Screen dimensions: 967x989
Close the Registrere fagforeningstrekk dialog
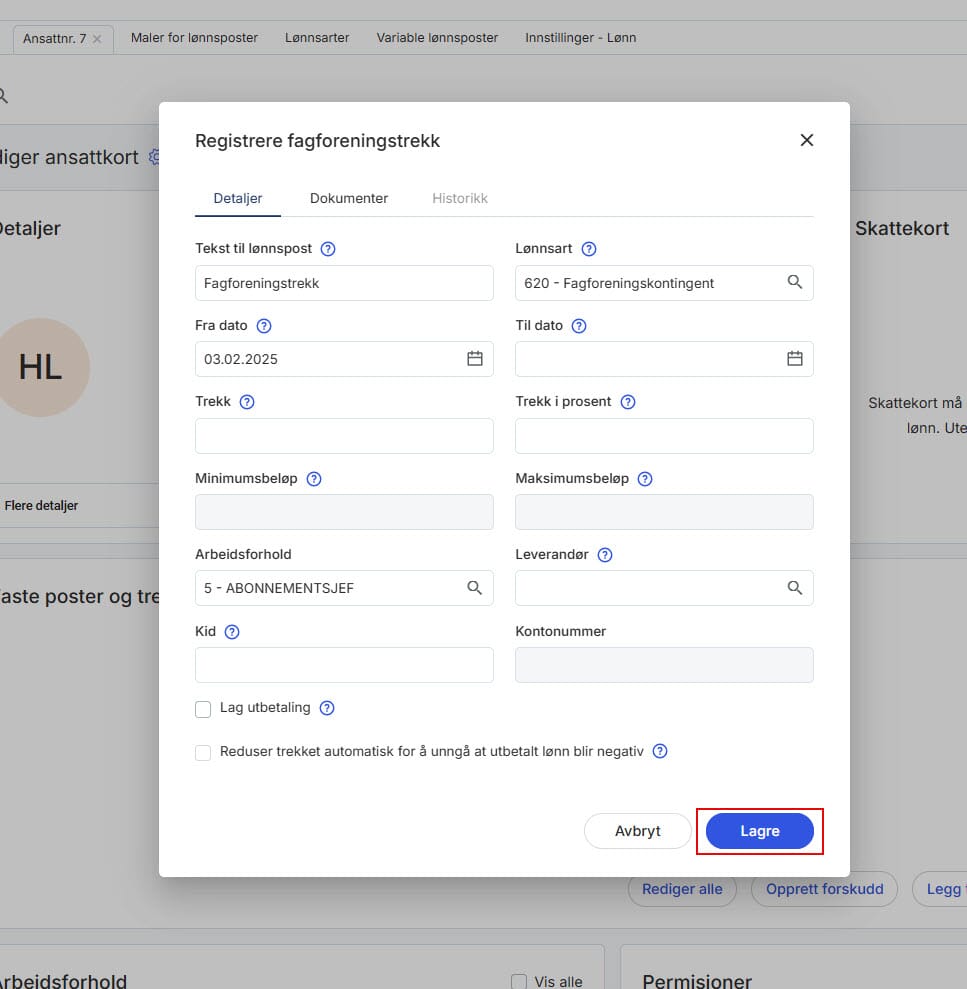point(807,140)
